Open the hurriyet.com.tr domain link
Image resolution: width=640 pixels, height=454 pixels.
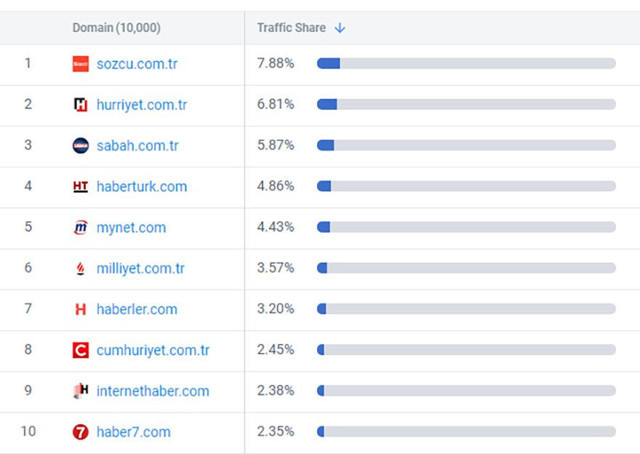click(142, 105)
